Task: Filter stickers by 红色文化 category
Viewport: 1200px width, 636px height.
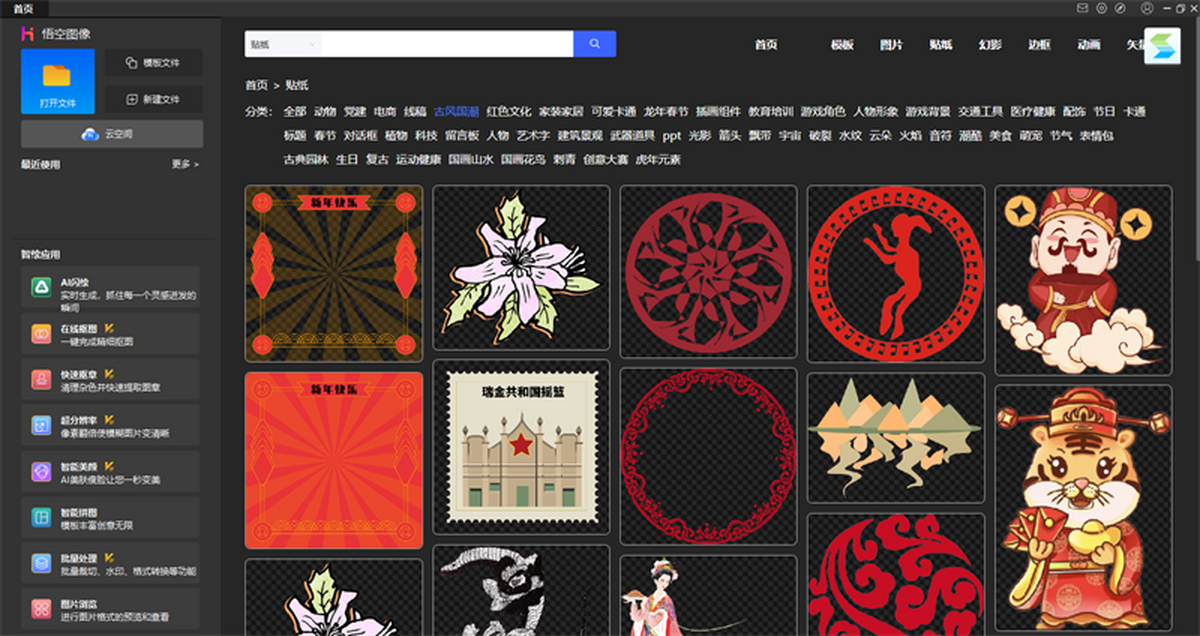Action: point(509,111)
